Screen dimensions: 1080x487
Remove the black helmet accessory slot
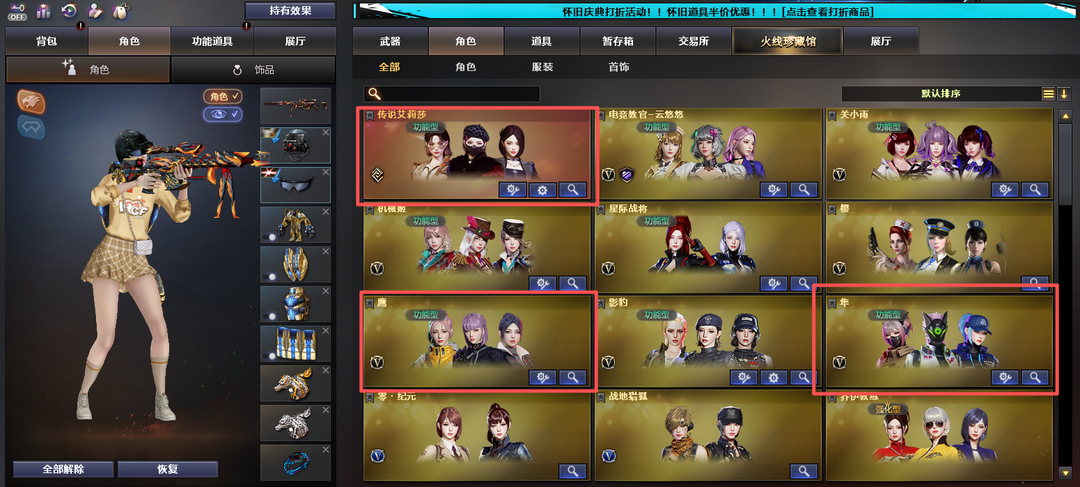325,133
